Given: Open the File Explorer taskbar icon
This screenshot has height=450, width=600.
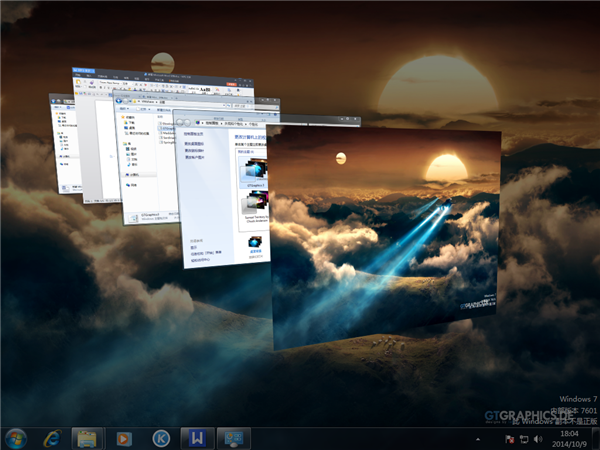Looking at the screenshot, I should point(87,438).
